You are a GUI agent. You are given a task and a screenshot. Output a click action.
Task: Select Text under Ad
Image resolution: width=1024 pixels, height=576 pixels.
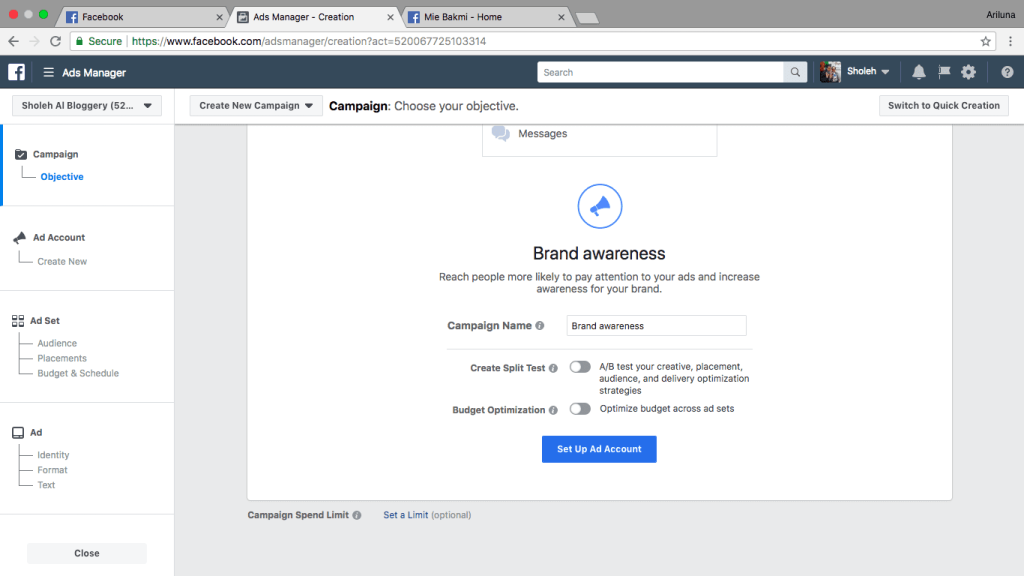46,485
